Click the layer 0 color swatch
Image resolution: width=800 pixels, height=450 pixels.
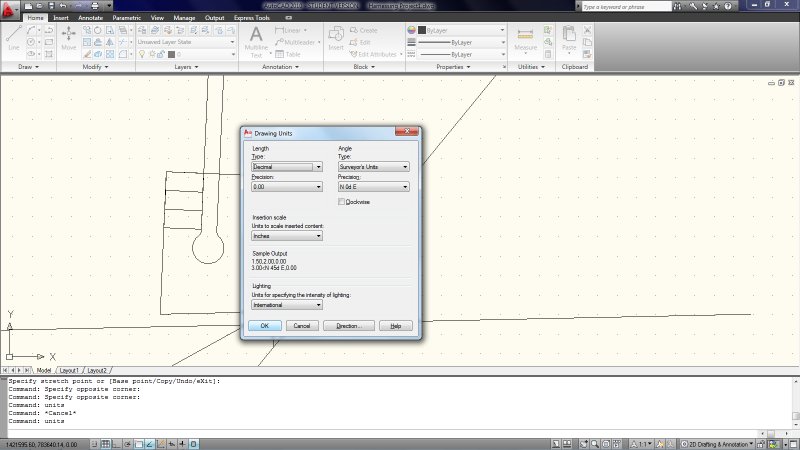pos(171,54)
